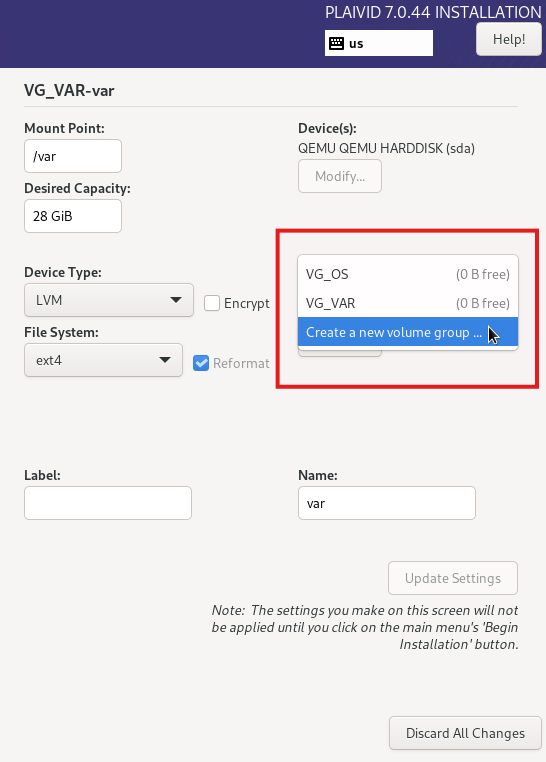Open the File System ext4 dropdown
This screenshot has width=546, height=762.
(x=103, y=360)
